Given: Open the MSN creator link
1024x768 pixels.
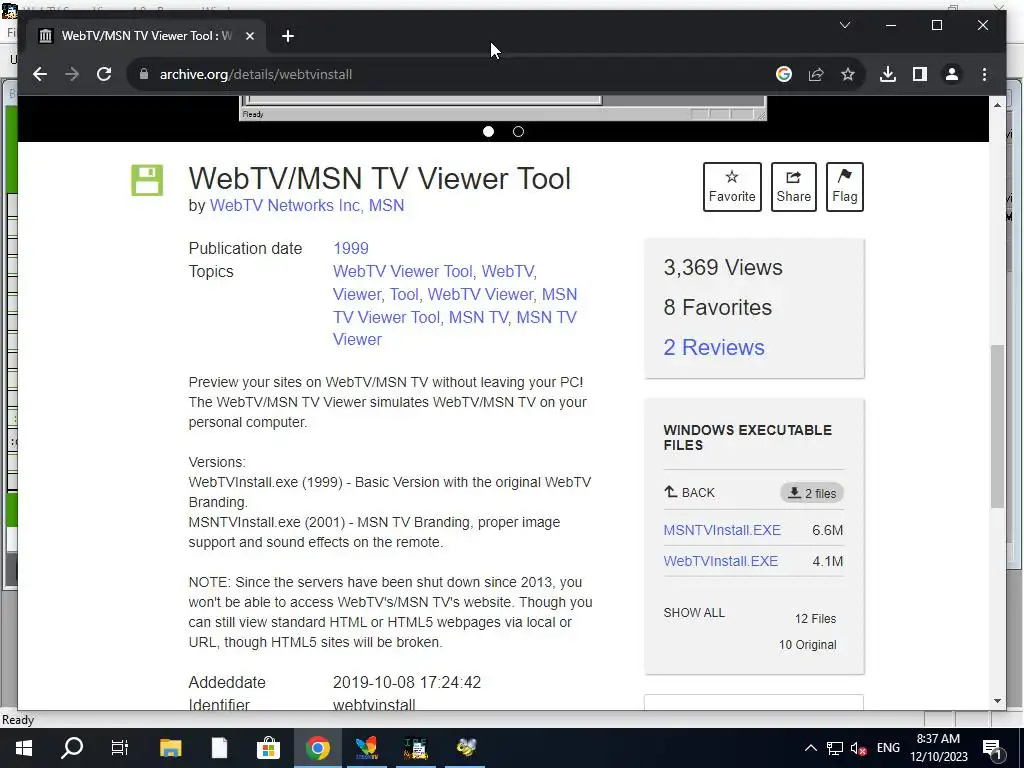Looking at the screenshot, I should click(387, 205).
